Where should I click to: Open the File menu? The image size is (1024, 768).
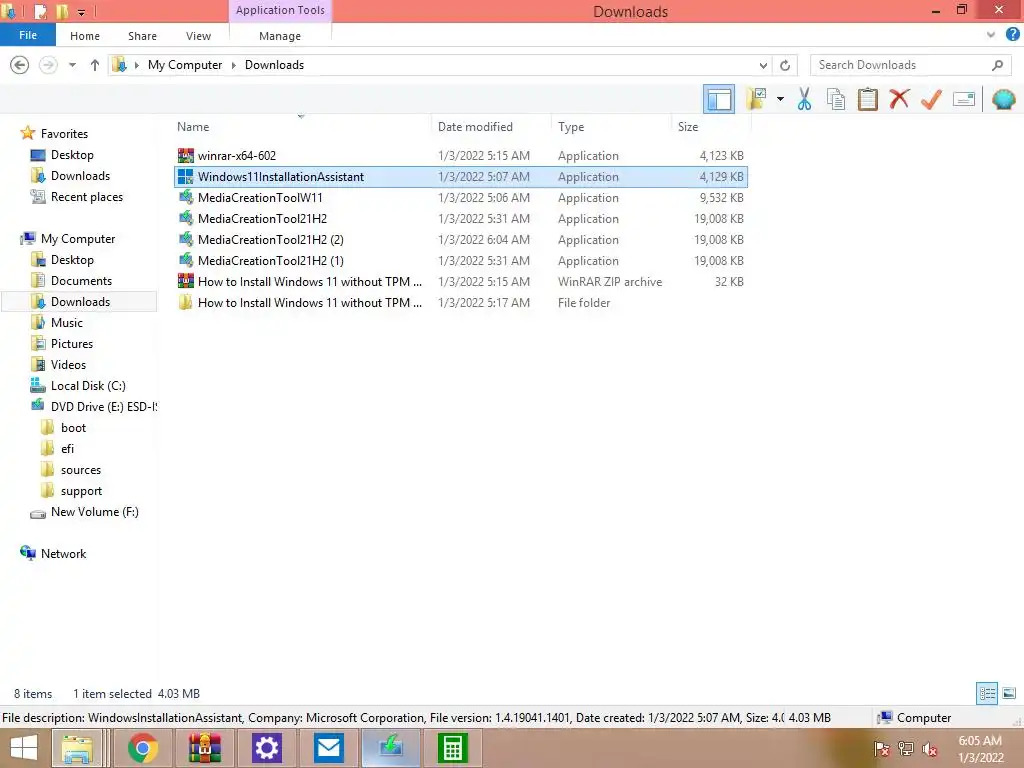click(28, 35)
